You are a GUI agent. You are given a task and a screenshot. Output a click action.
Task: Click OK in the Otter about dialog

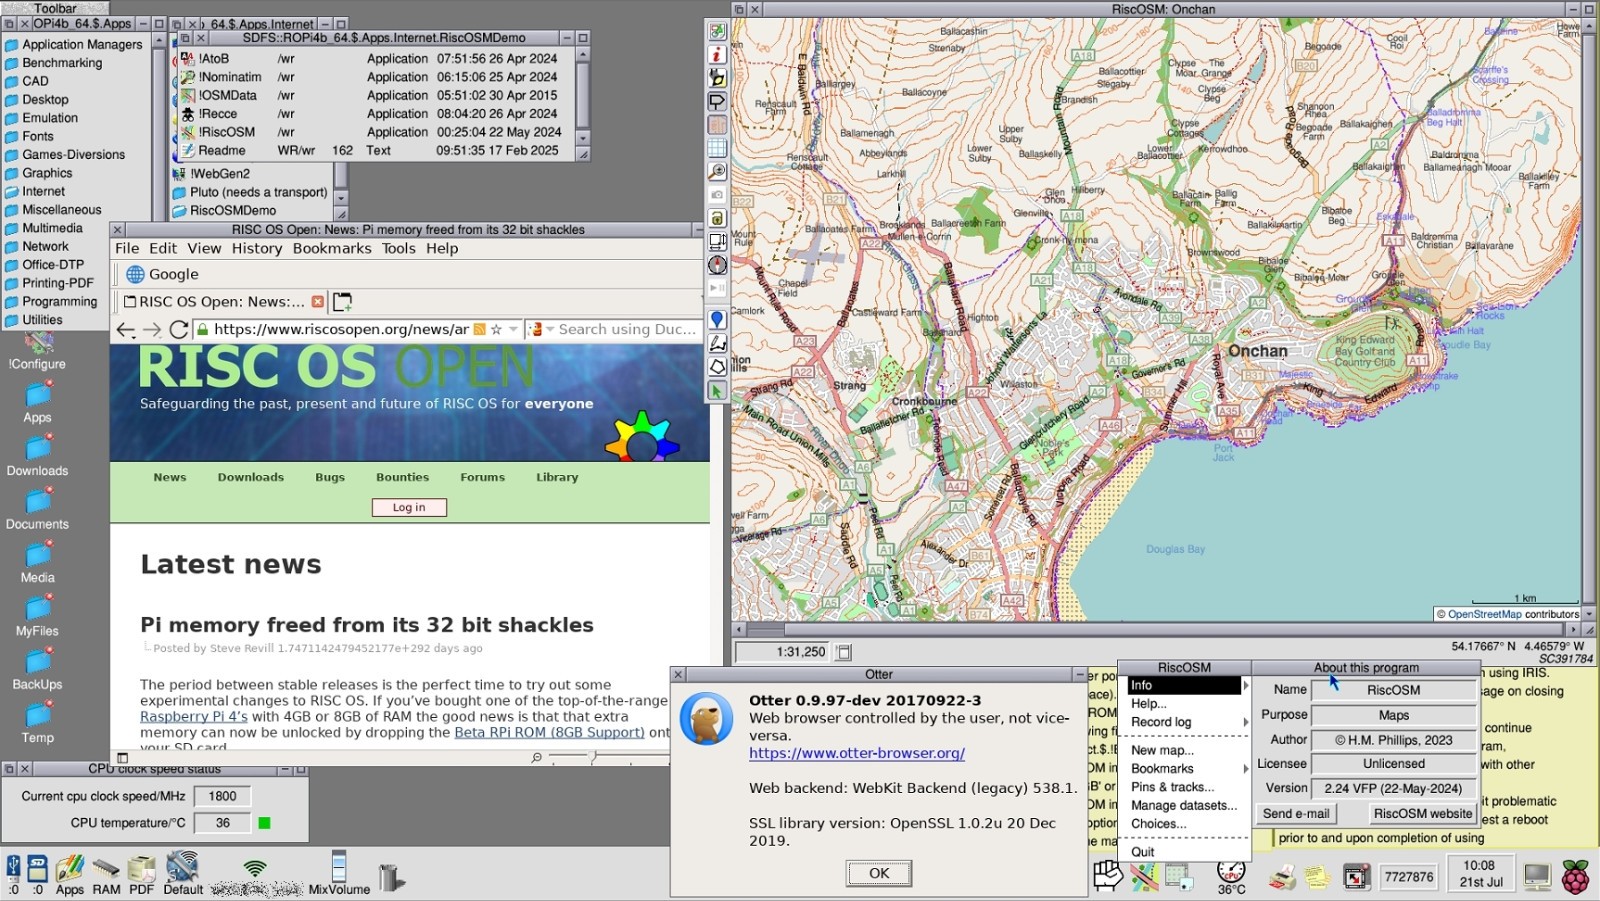(879, 873)
